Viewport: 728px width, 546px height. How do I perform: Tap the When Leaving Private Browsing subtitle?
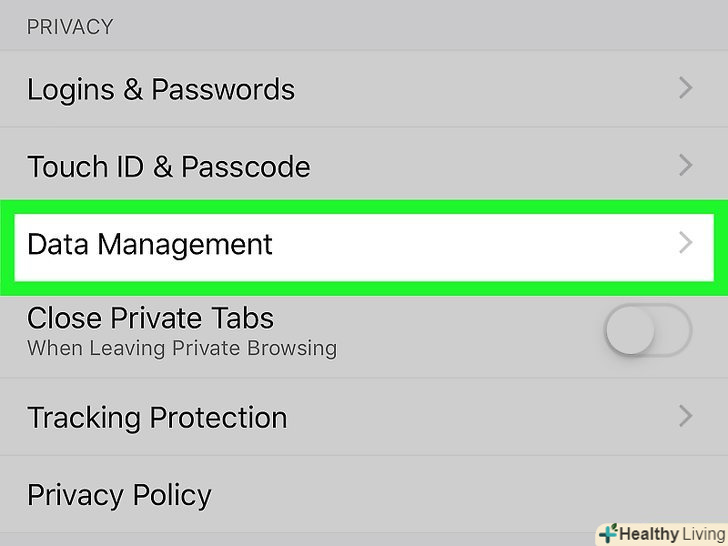(x=181, y=349)
